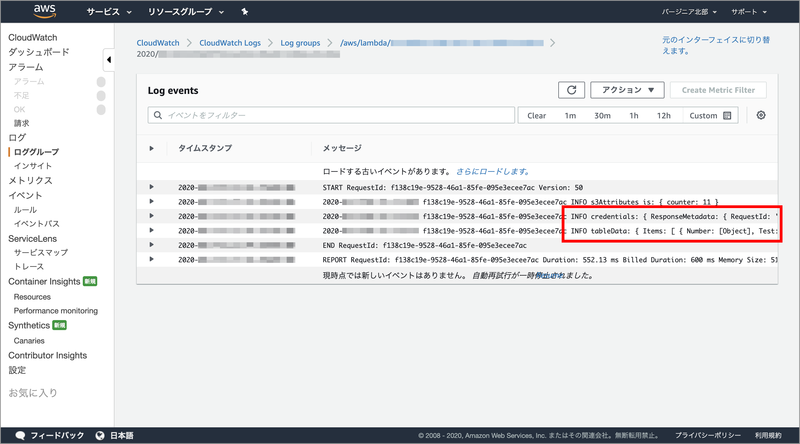This screenshot has height=444, width=800.
Task: Open アラーム section in the sidebar
Action: coord(26,67)
